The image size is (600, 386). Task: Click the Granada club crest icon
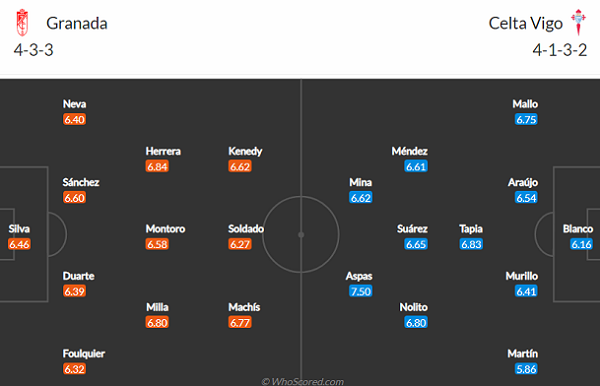click(x=22, y=23)
